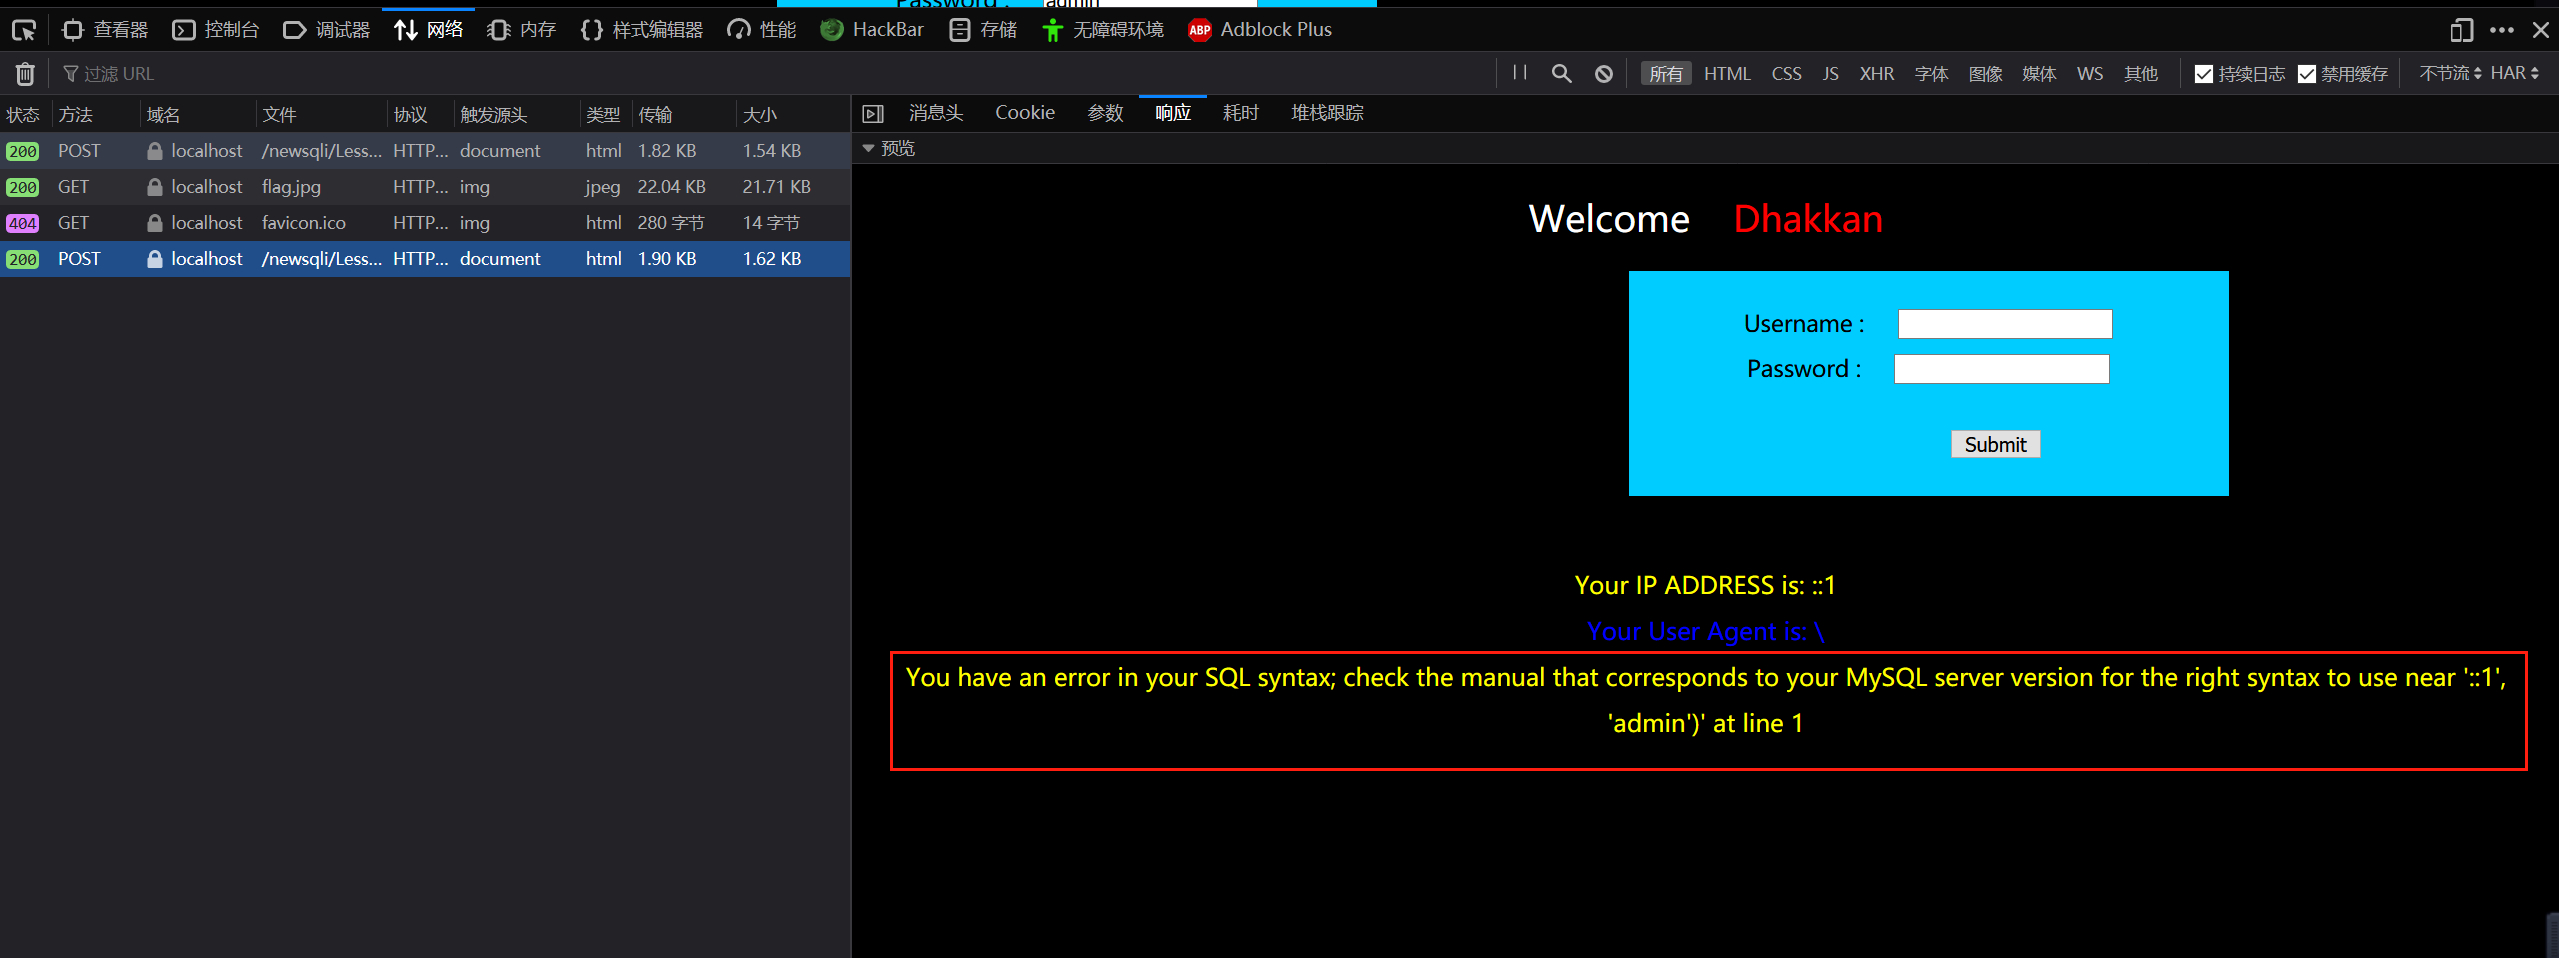Filter requests by JS
2559x958 pixels.
pyautogui.click(x=1830, y=74)
